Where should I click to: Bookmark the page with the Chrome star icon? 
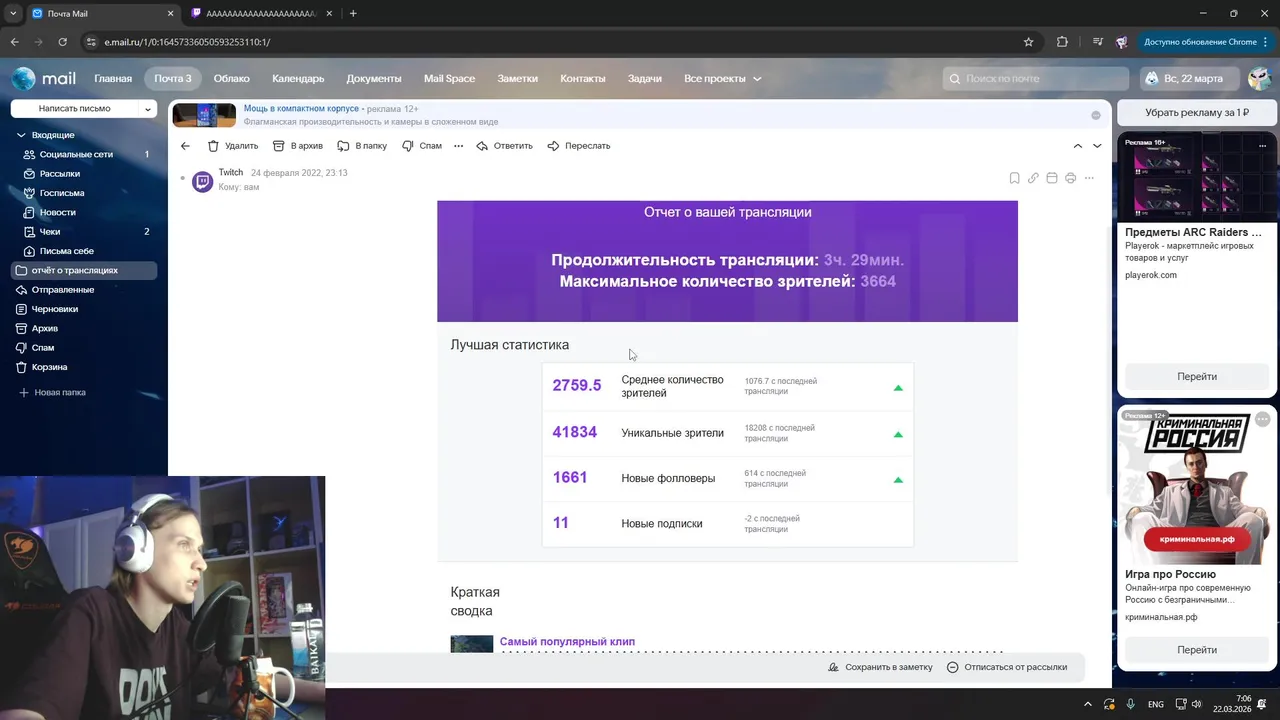pyautogui.click(x=1028, y=42)
